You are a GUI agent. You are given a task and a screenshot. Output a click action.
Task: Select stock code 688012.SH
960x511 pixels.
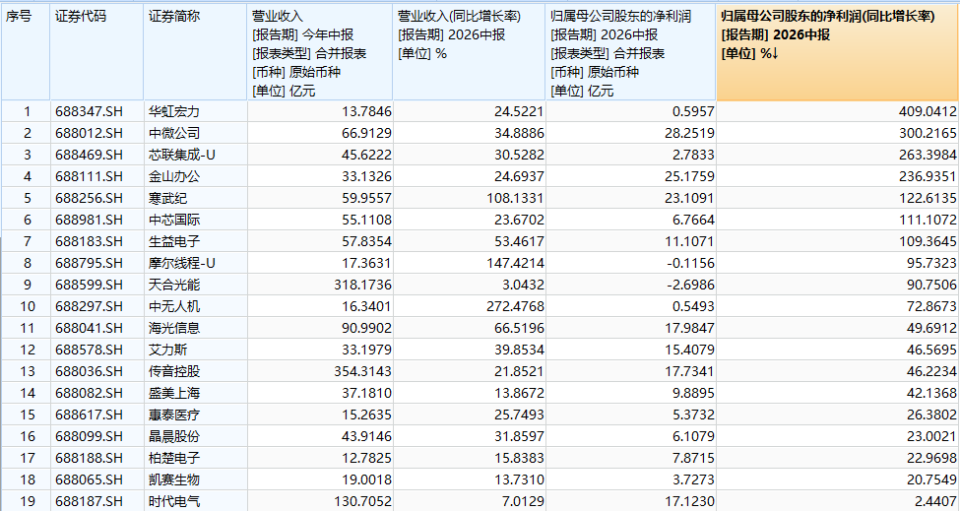[x=89, y=133]
